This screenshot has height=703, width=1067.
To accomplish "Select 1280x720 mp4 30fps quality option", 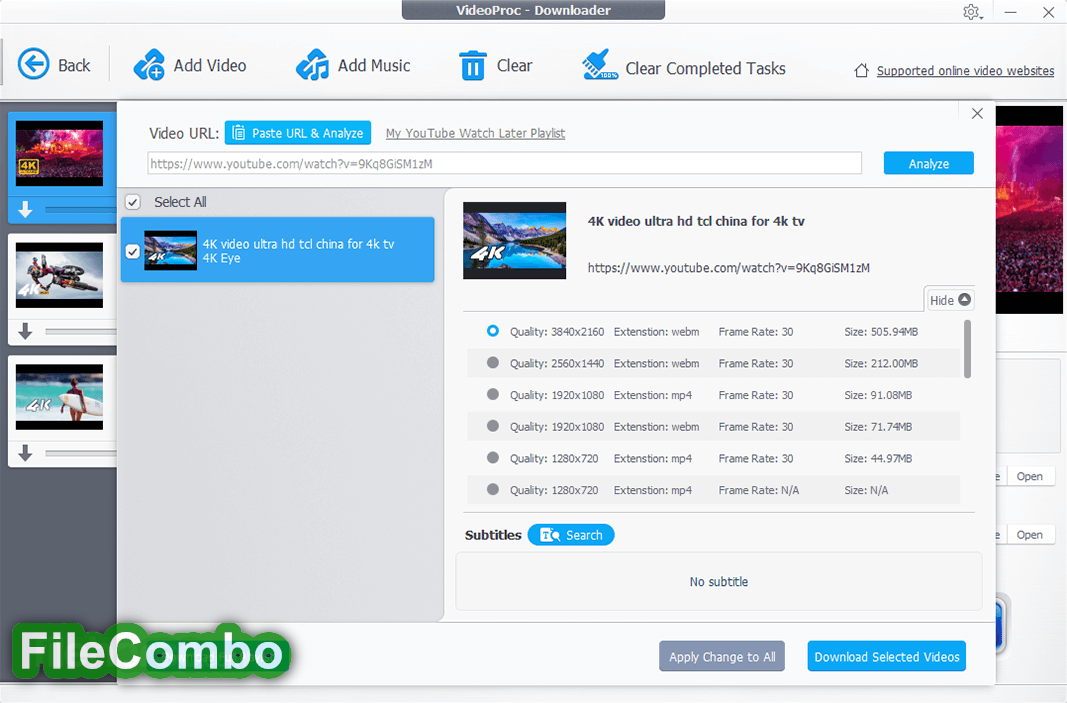I will click(x=493, y=458).
